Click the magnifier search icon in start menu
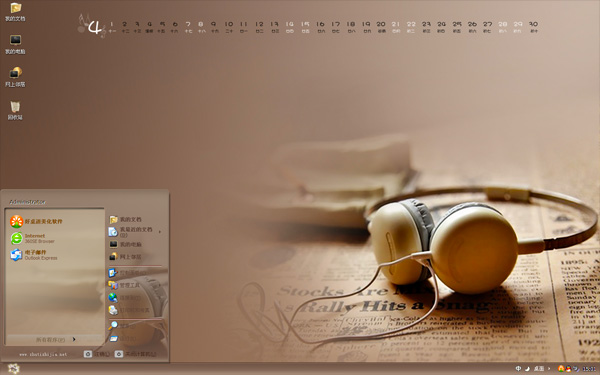 pos(113,326)
